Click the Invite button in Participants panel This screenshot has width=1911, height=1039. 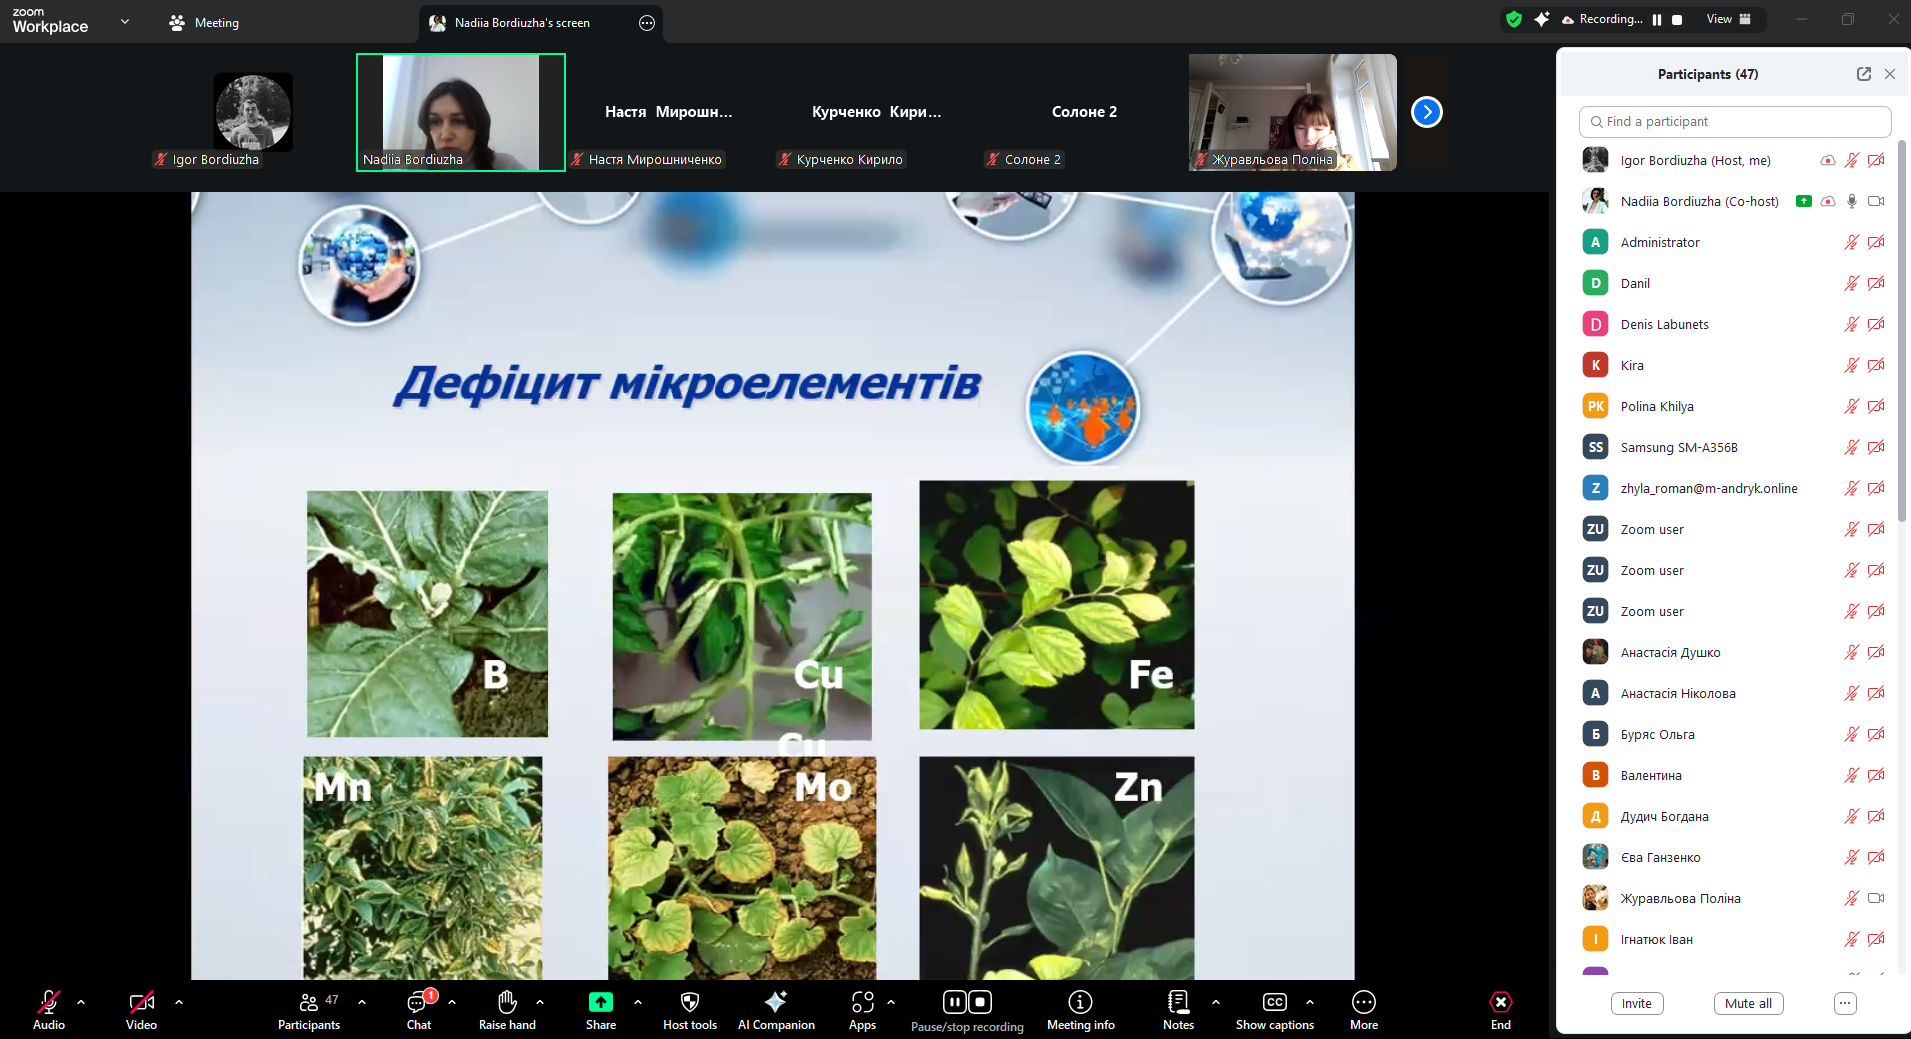coord(1637,1004)
